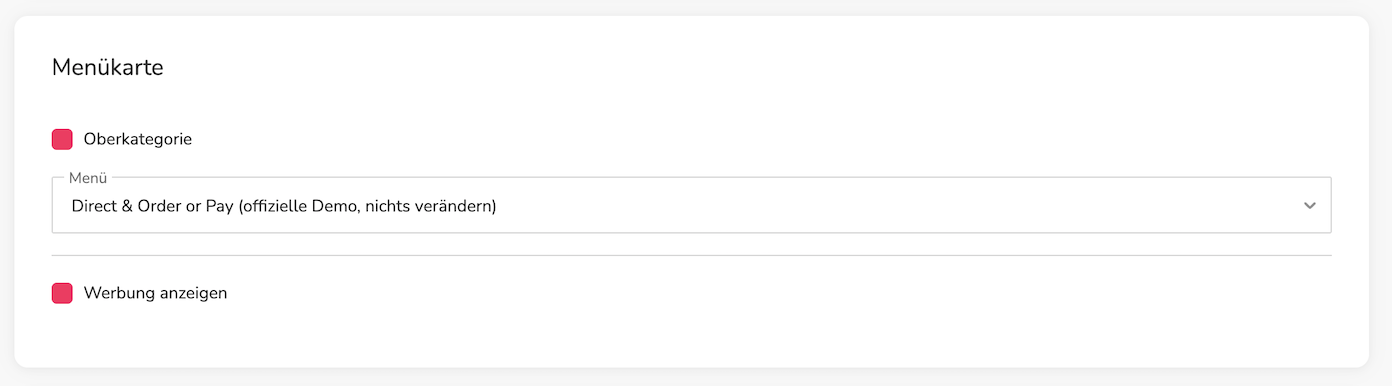The width and height of the screenshot is (1392, 386).
Task: Click the horizontal divider below the Menü field
Action: click(691, 255)
